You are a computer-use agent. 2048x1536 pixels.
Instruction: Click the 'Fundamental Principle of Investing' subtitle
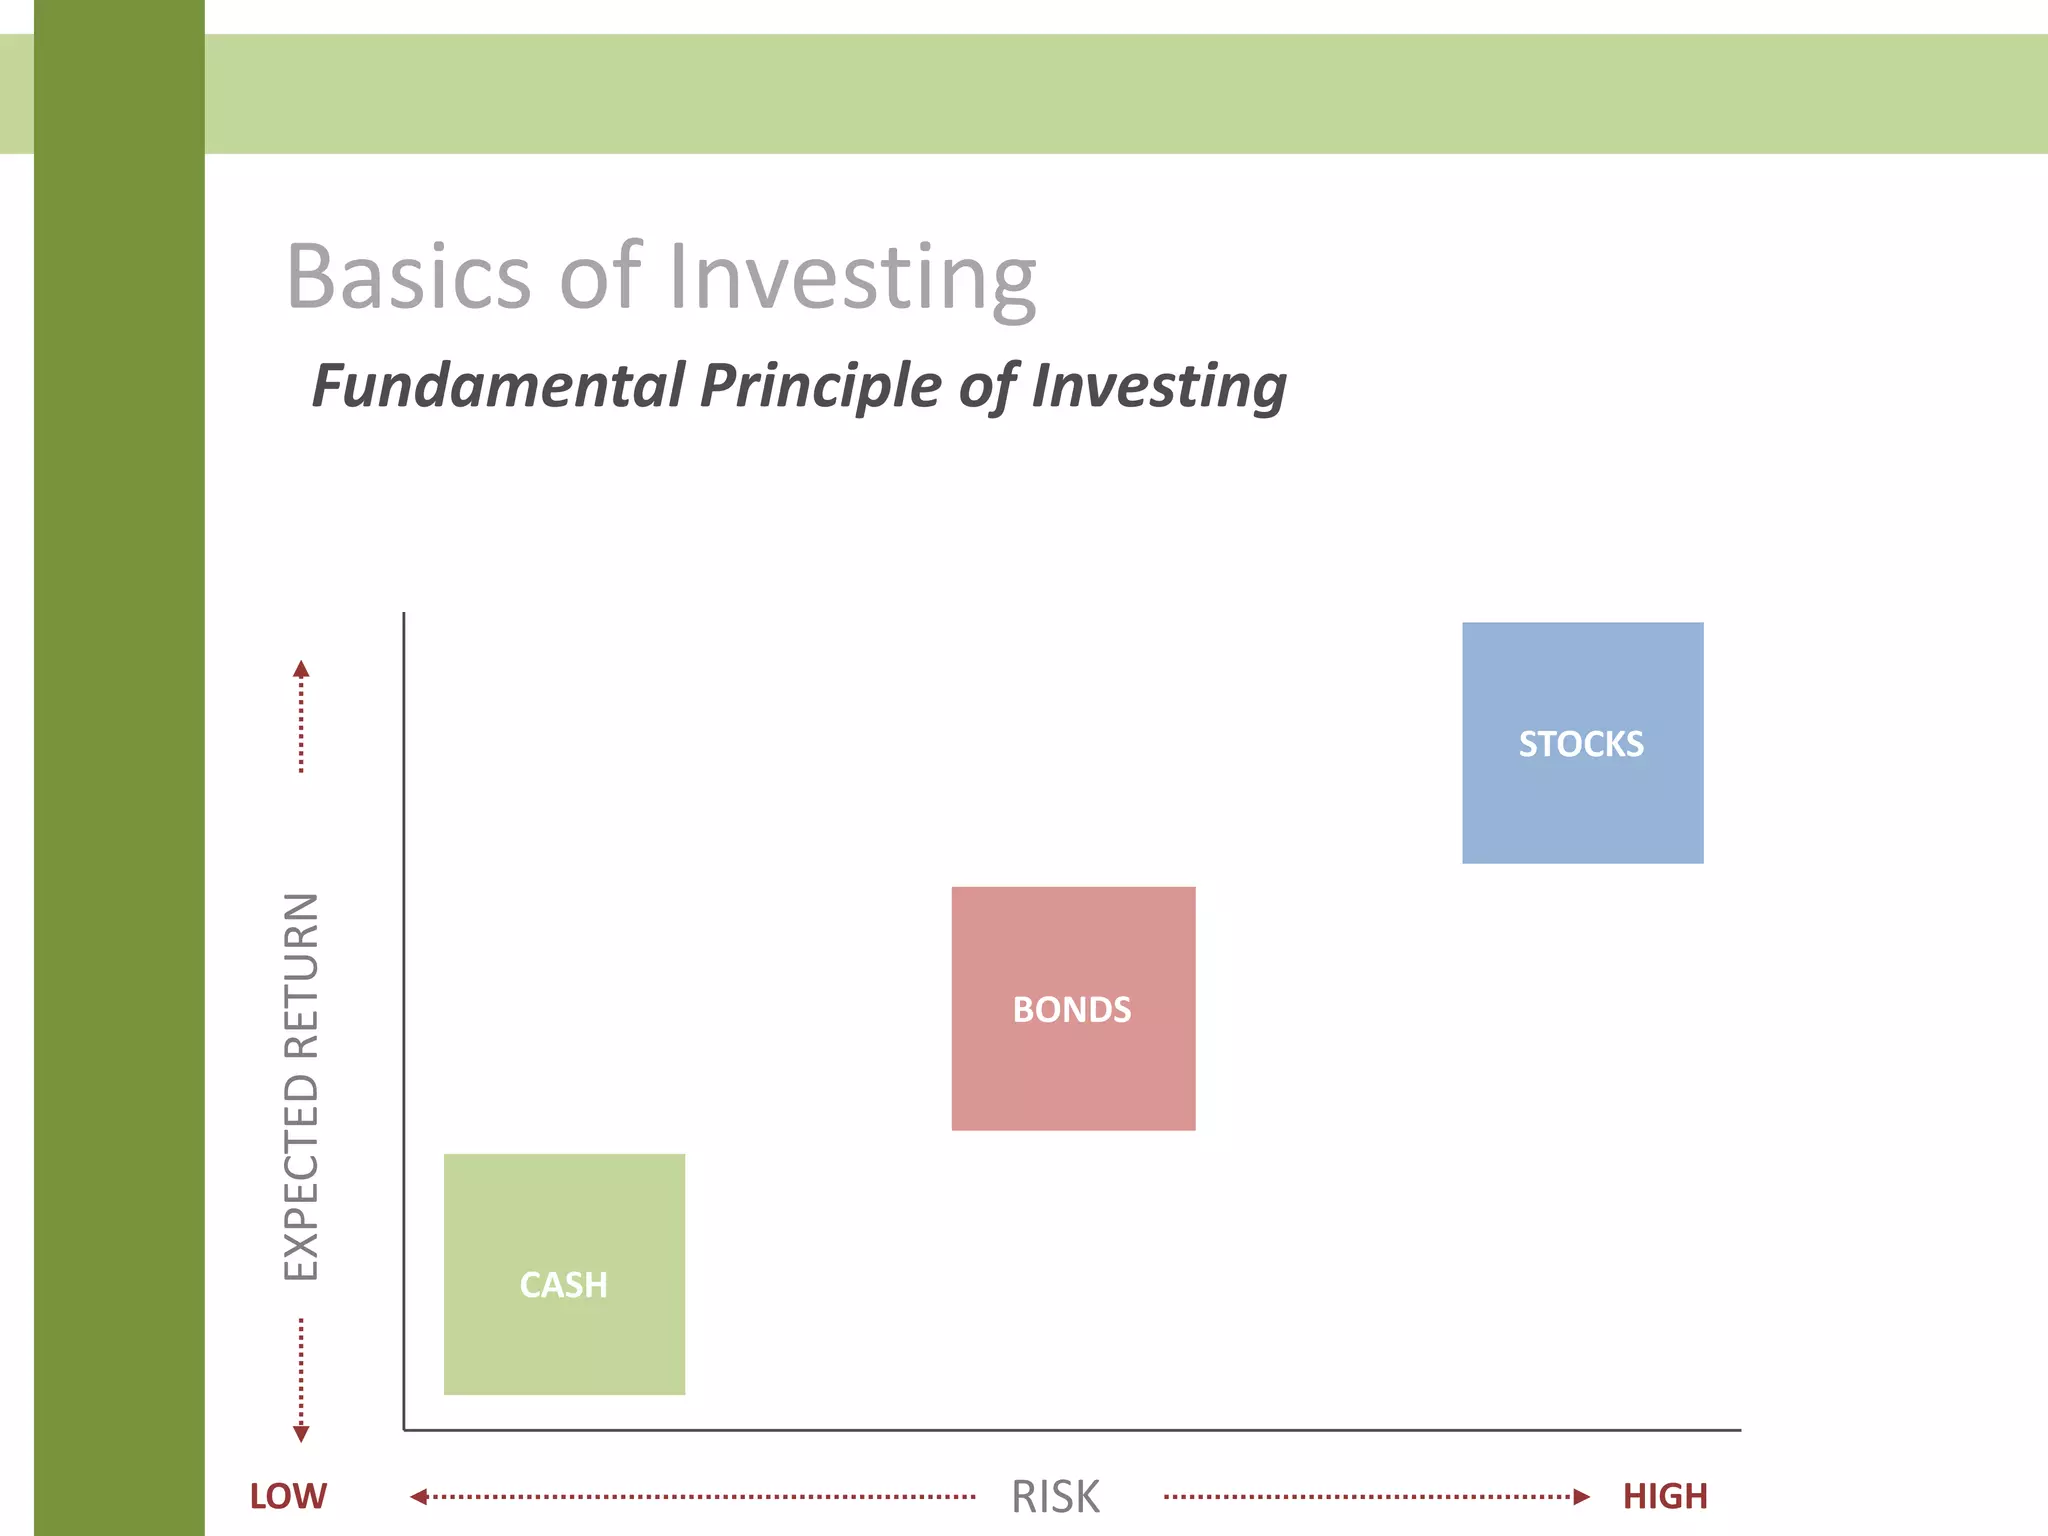coord(799,386)
